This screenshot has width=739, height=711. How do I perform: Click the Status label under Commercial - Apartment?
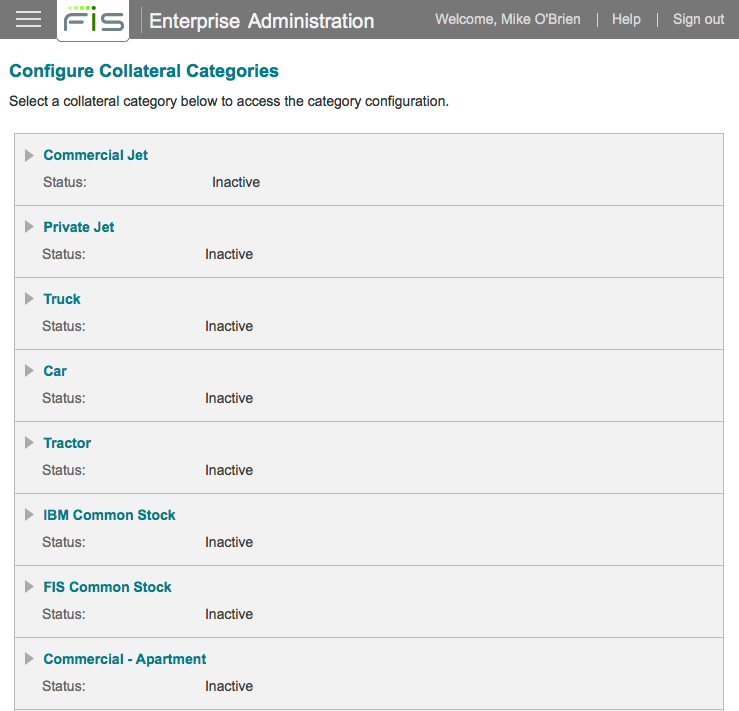(x=64, y=686)
